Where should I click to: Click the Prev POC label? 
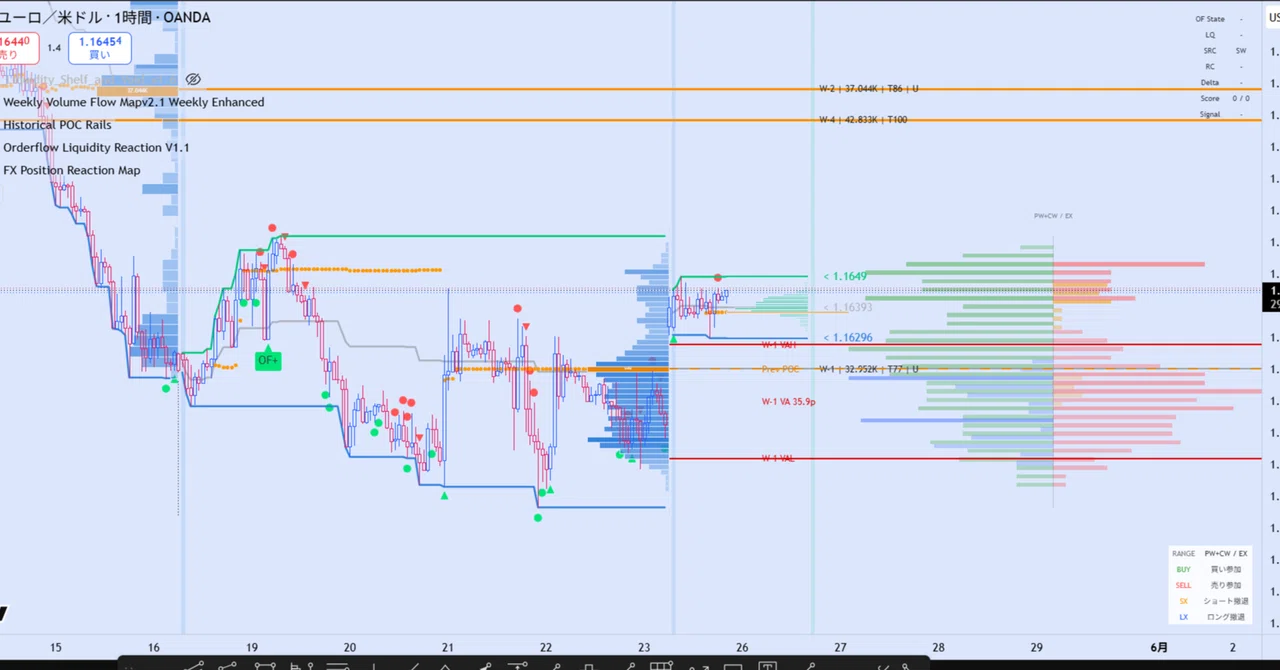(781, 369)
